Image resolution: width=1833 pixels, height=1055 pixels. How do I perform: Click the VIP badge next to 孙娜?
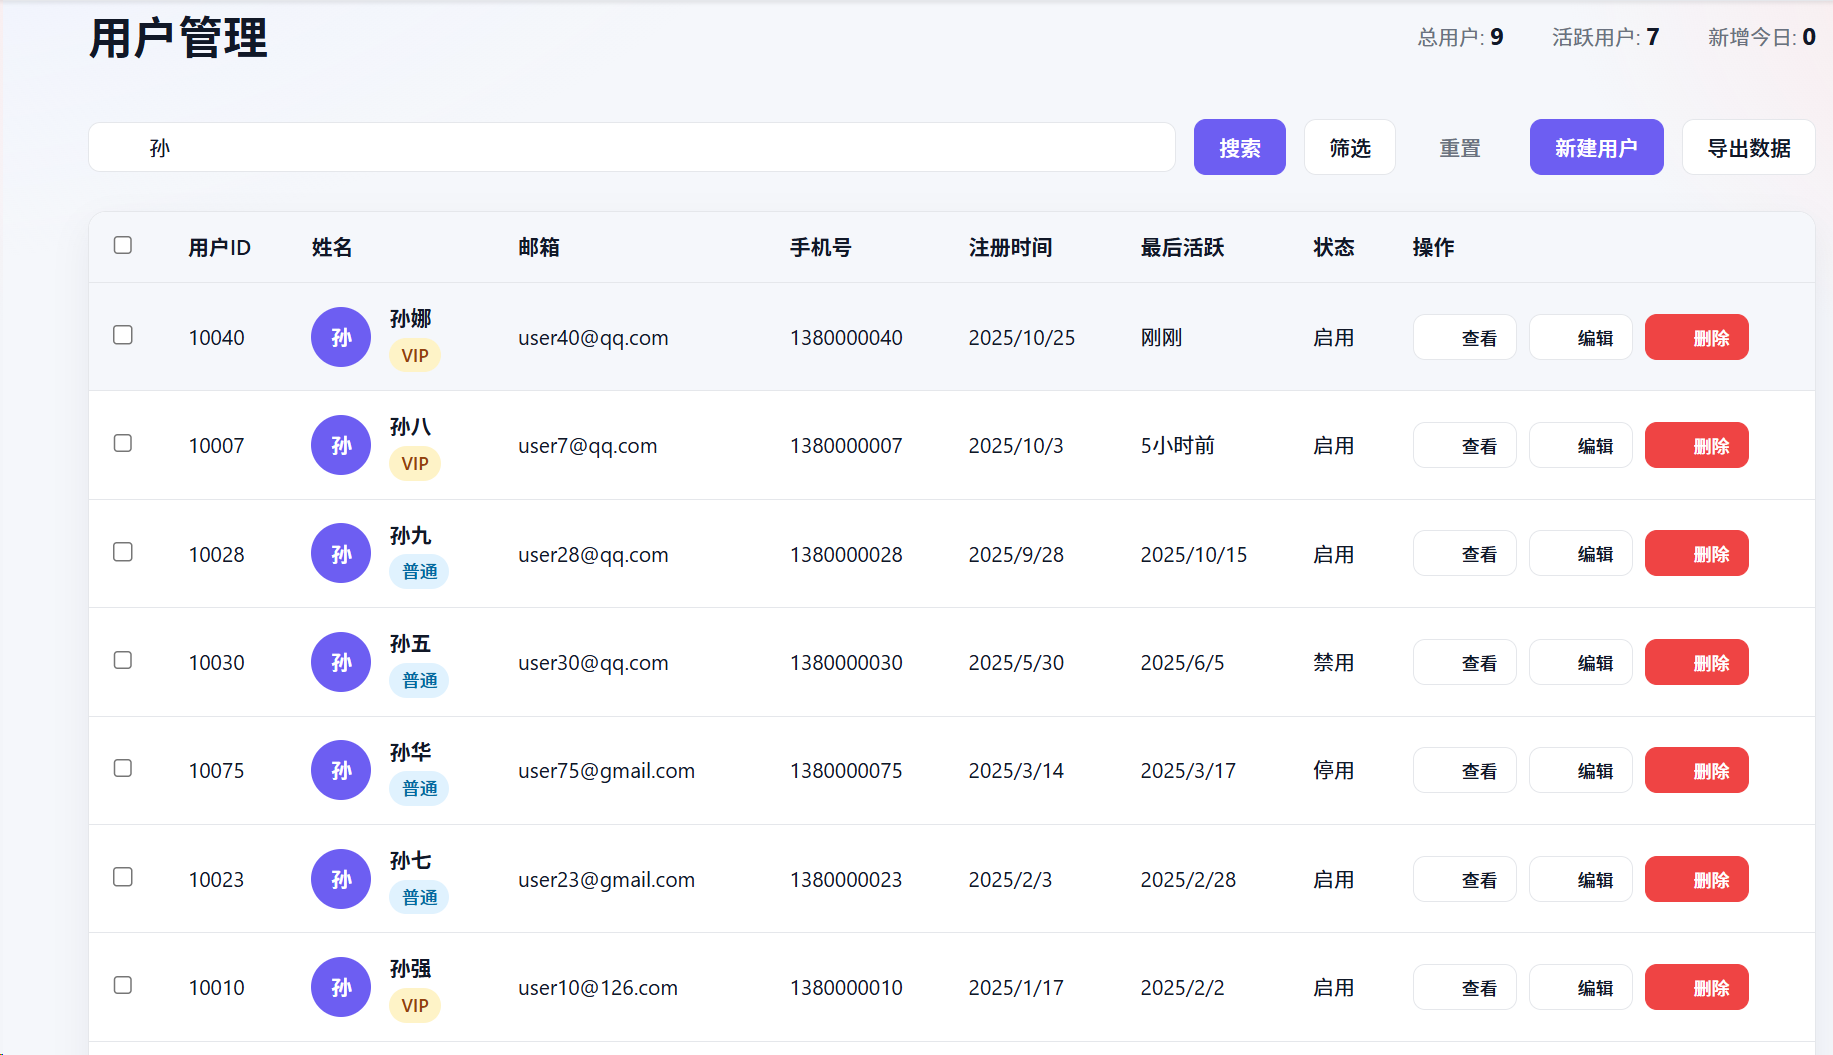[415, 355]
